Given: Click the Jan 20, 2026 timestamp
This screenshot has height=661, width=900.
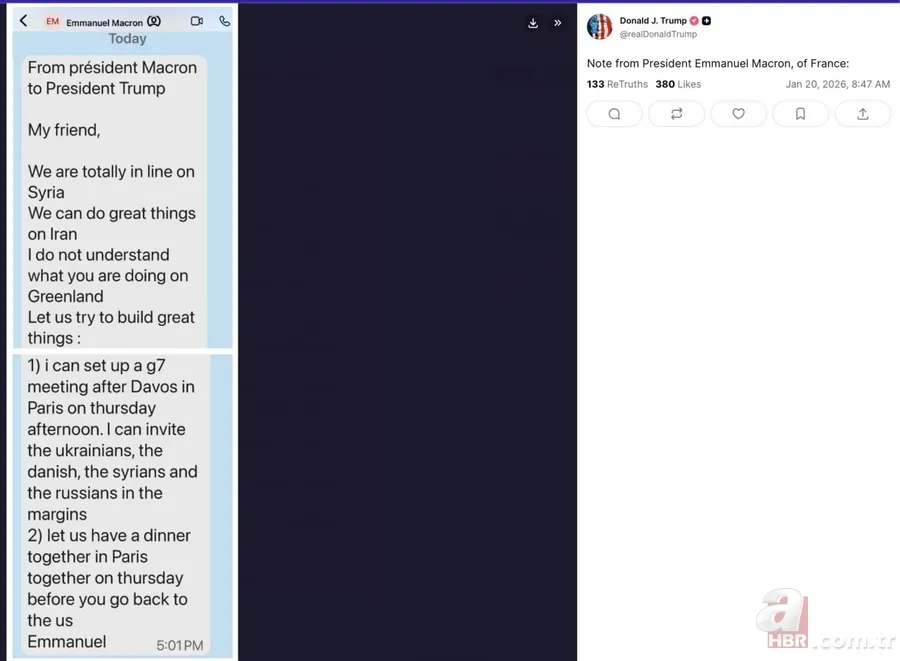Looking at the screenshot, I should [837, 85].
